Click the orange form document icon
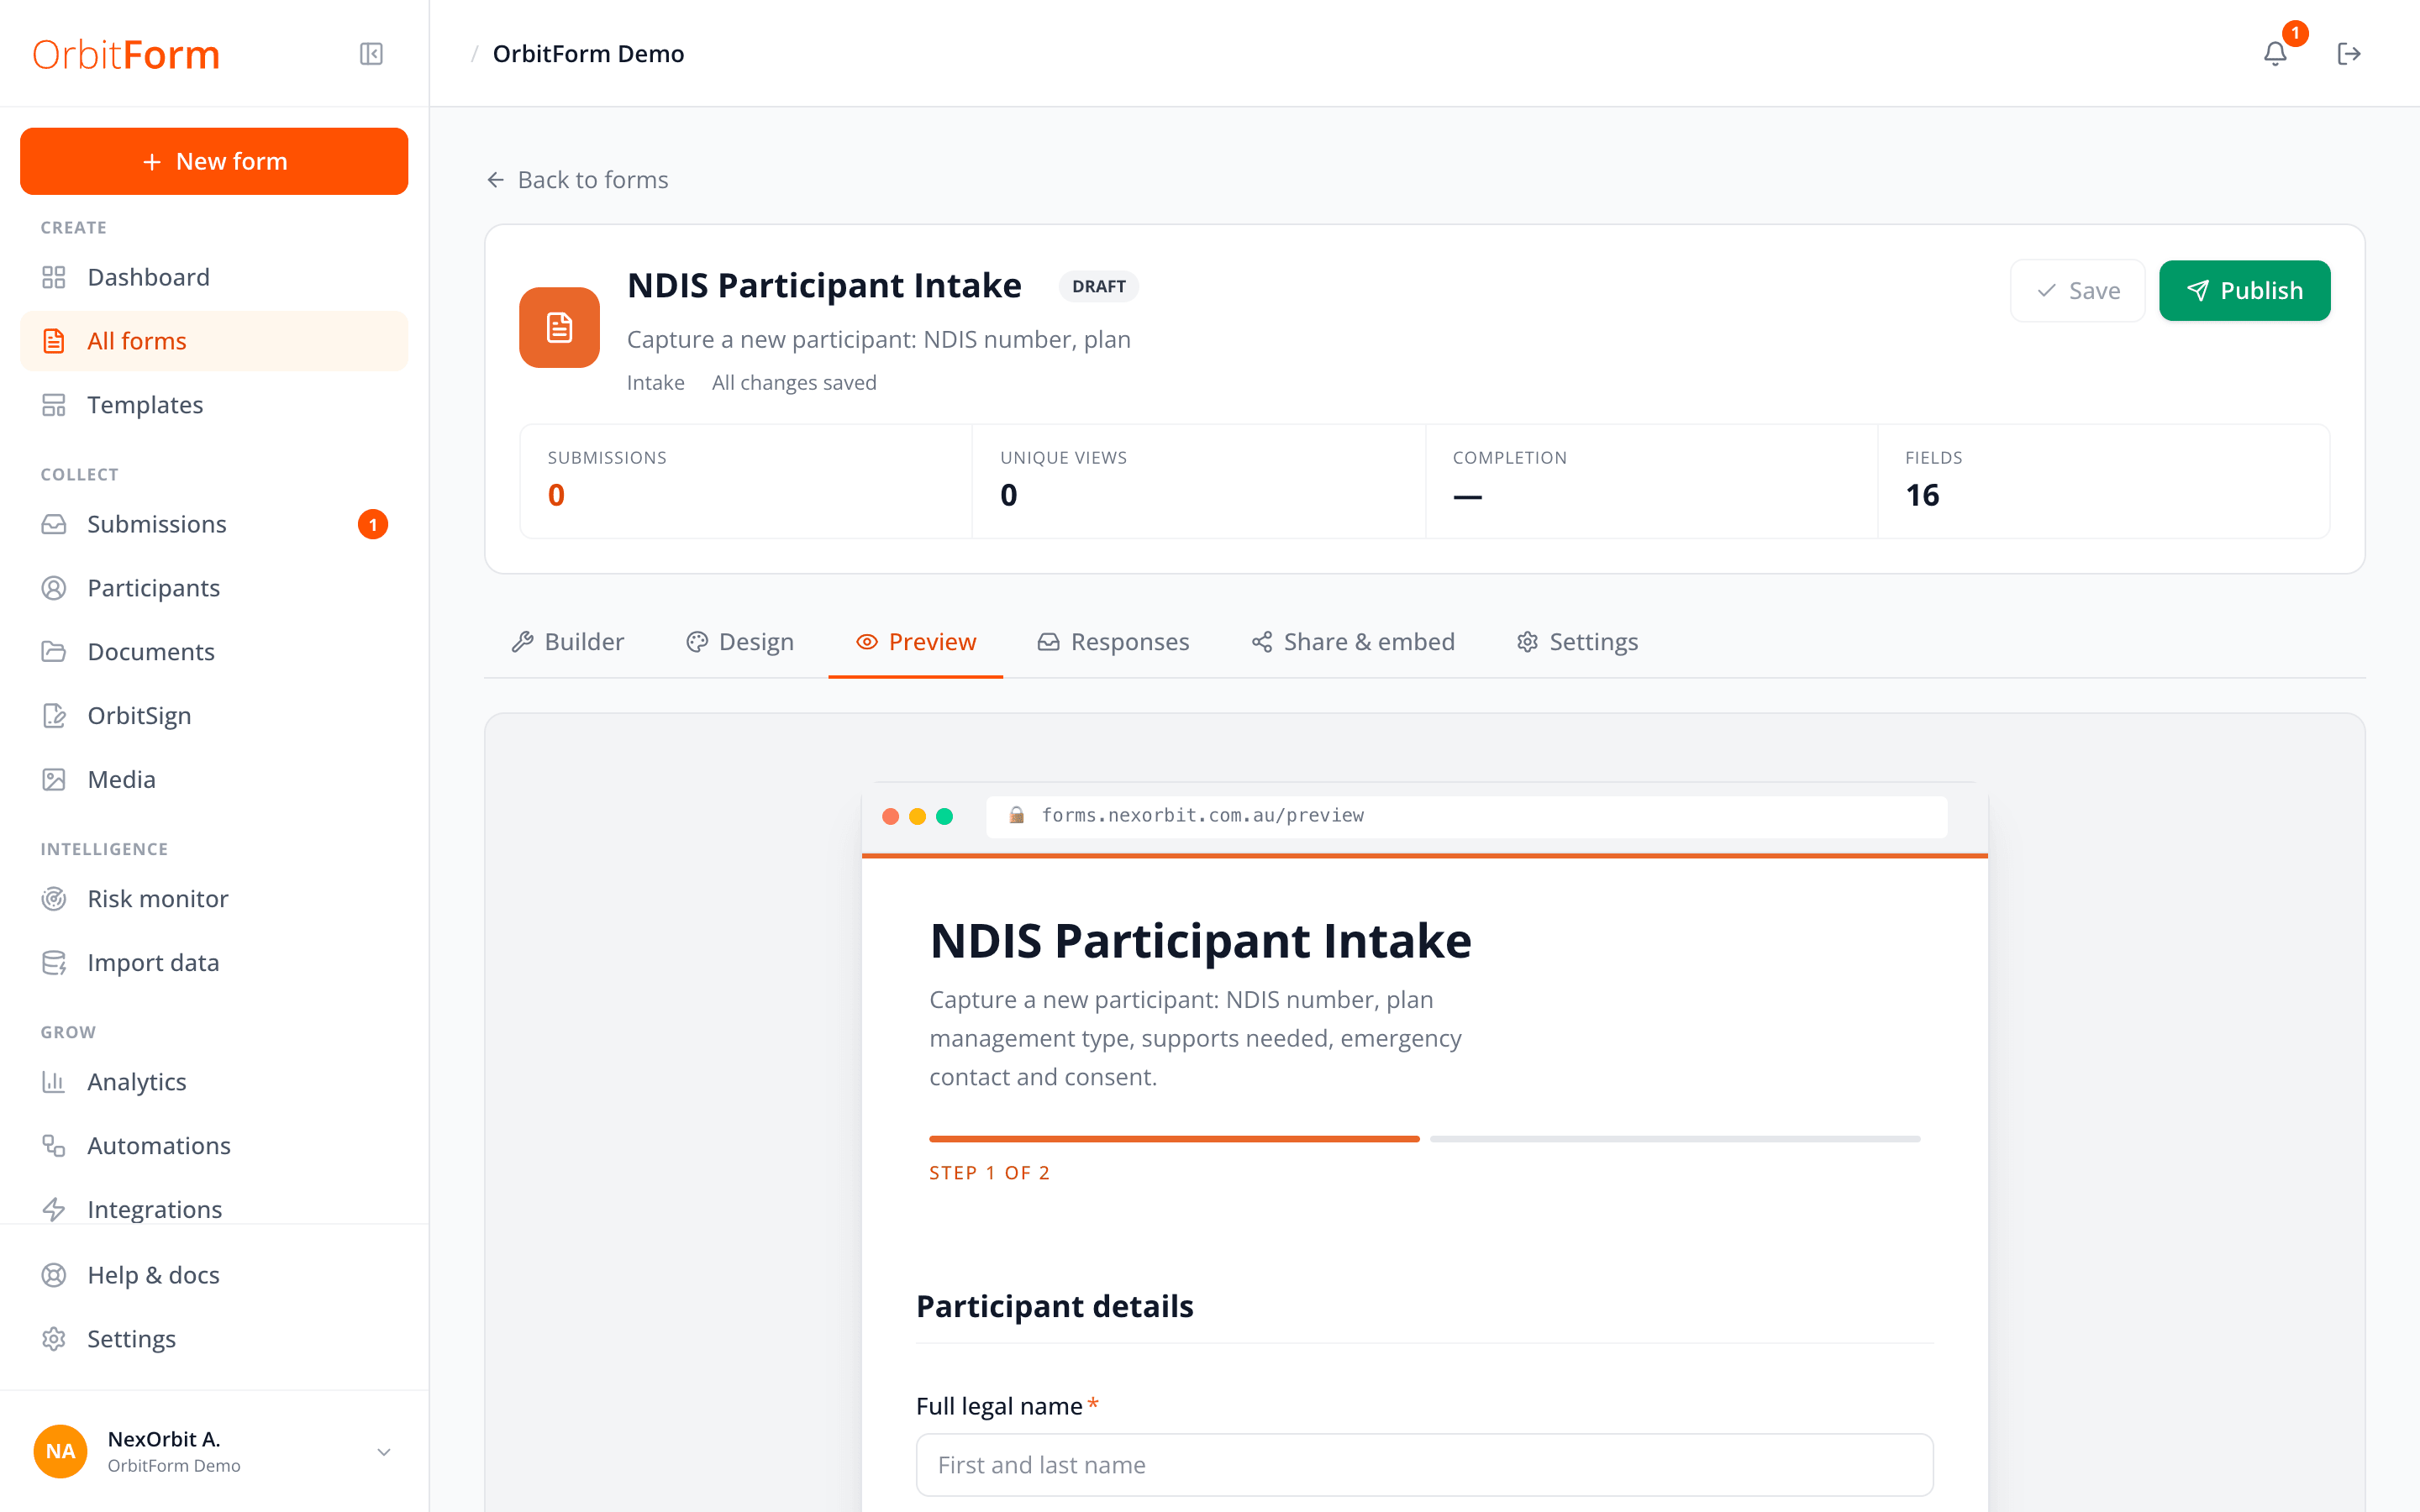Screen dimensions: 2420x1512 [559, 328]
